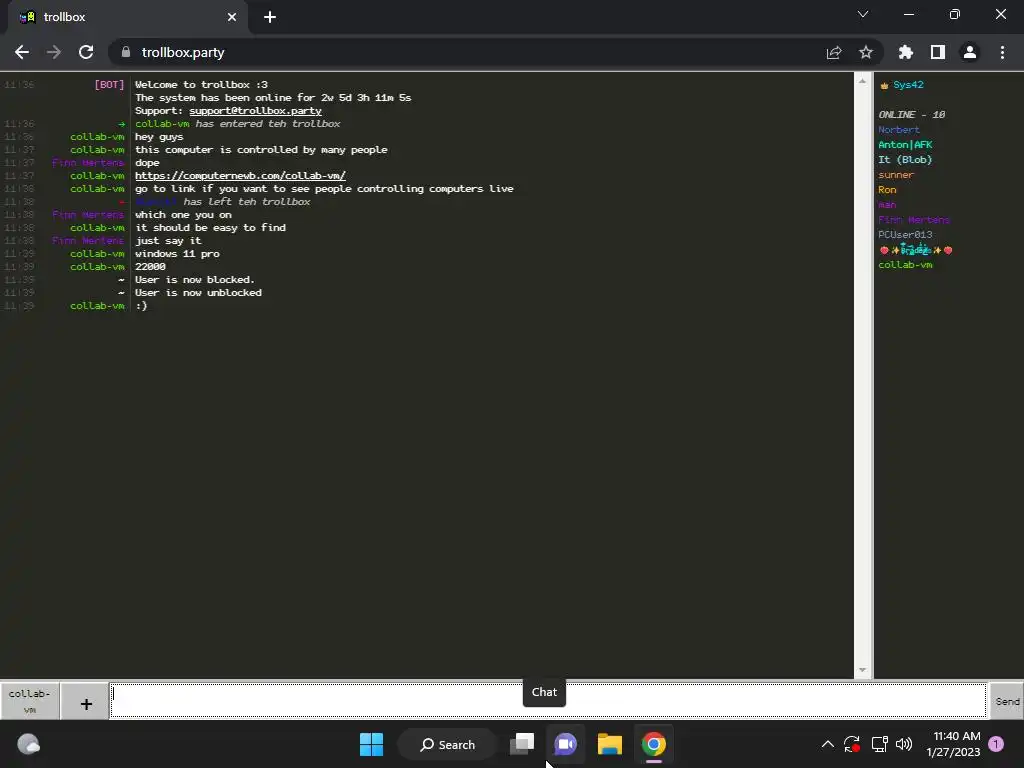1024x768 pixels.
Task: Share this page via share icon
Action: (834, 52)
